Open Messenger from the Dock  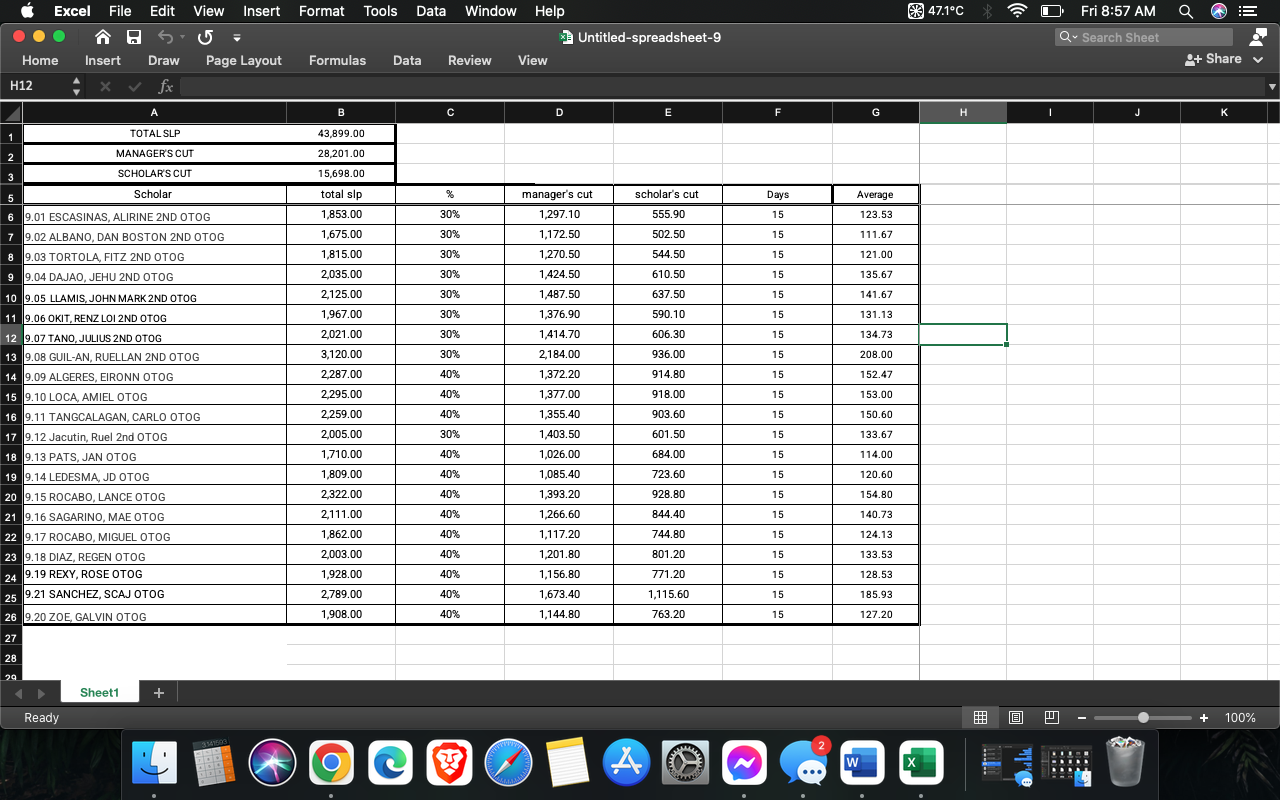coord(744,763)
